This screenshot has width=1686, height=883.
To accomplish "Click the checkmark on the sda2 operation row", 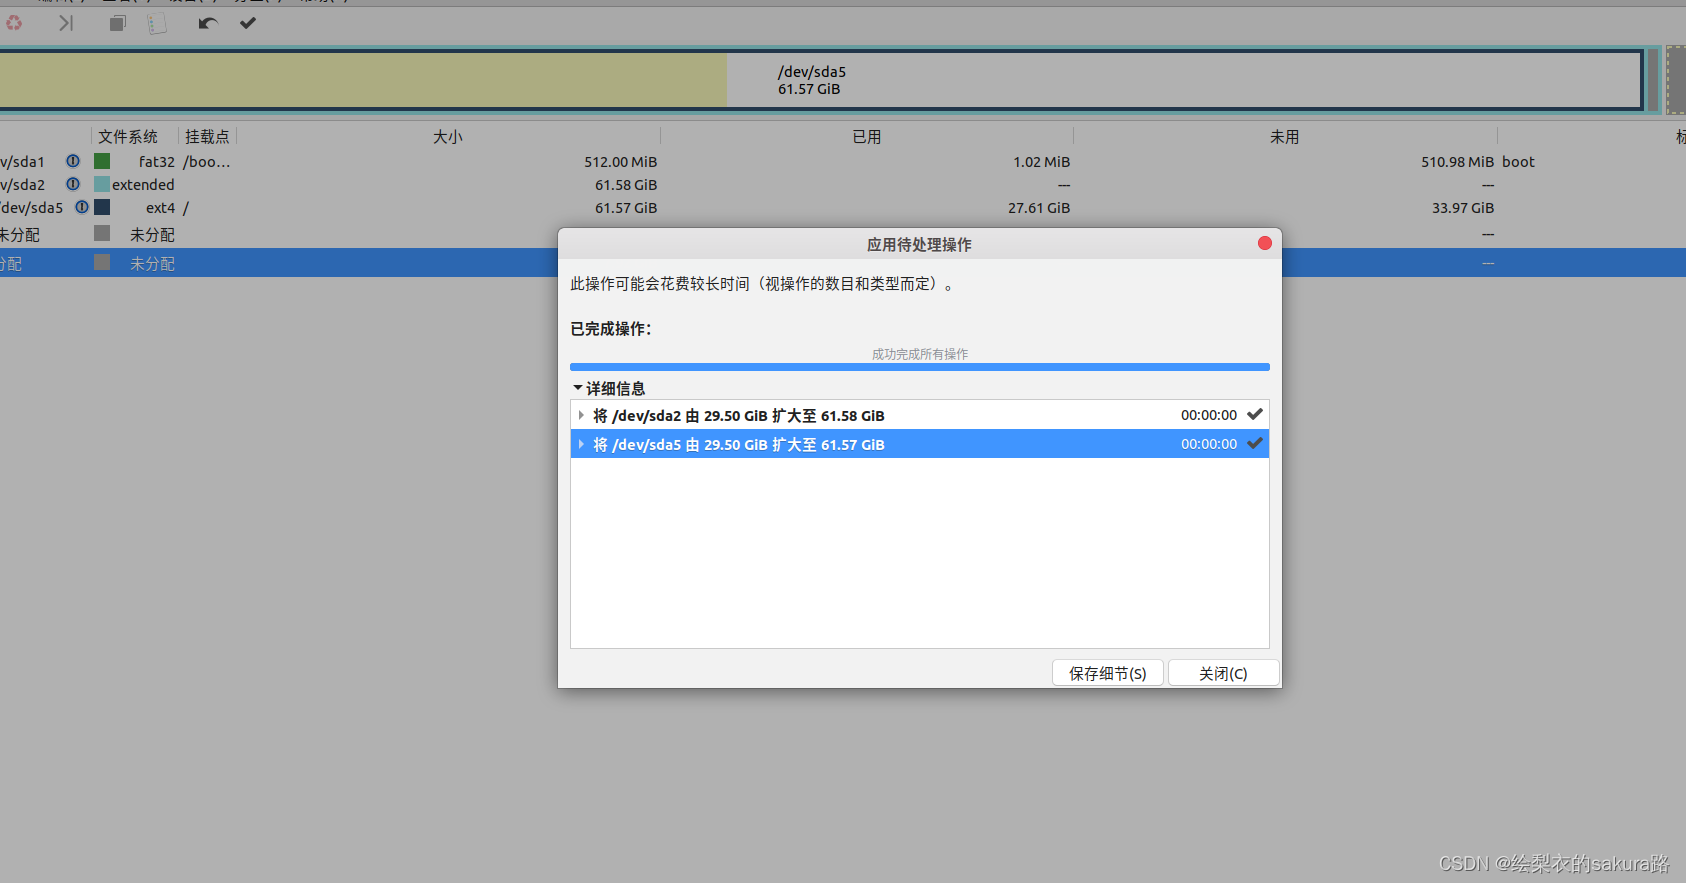I will pyautogui.click(x=1255, y=414).
